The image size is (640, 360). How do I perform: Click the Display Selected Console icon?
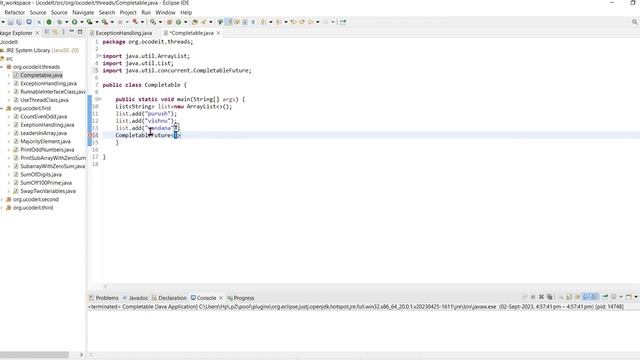click(613, 297)
